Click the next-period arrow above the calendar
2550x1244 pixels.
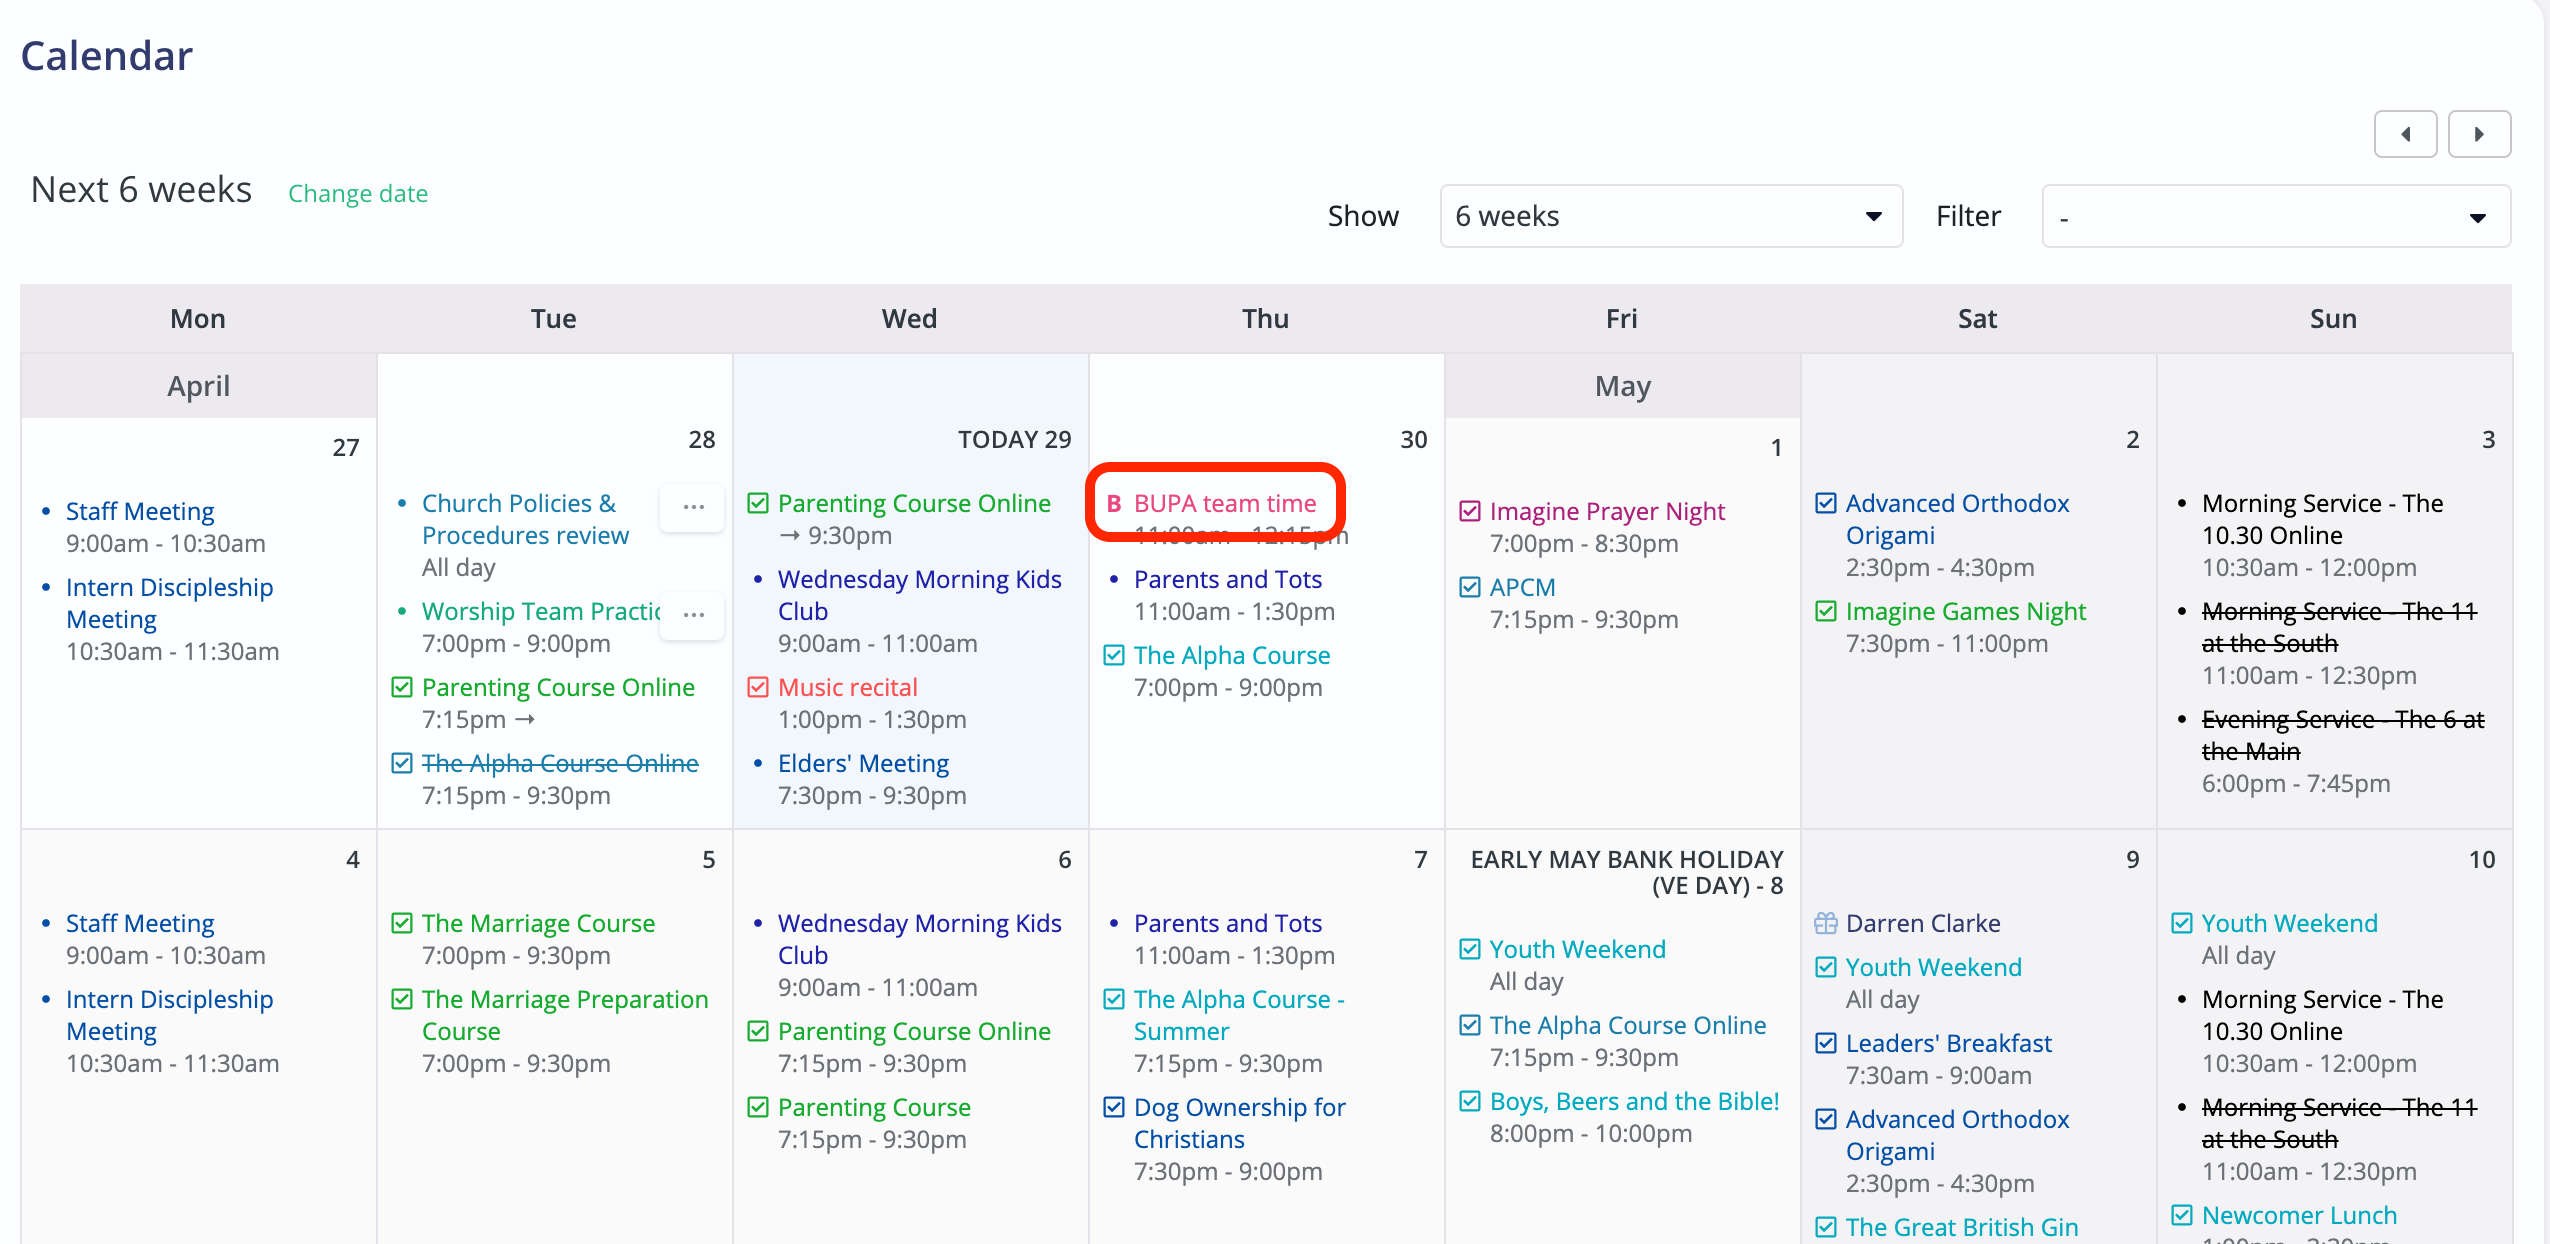coord(2479,133)
